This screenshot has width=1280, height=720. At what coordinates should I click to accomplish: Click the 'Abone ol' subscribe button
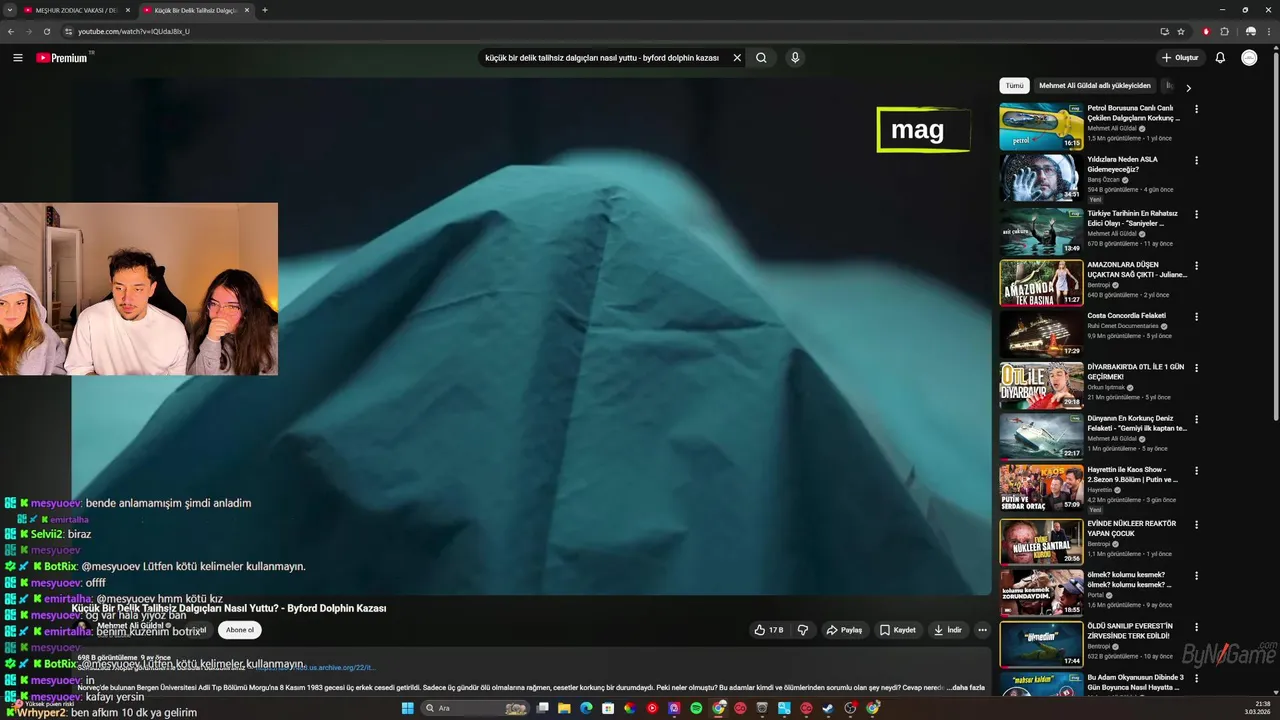tap(240, 630)
